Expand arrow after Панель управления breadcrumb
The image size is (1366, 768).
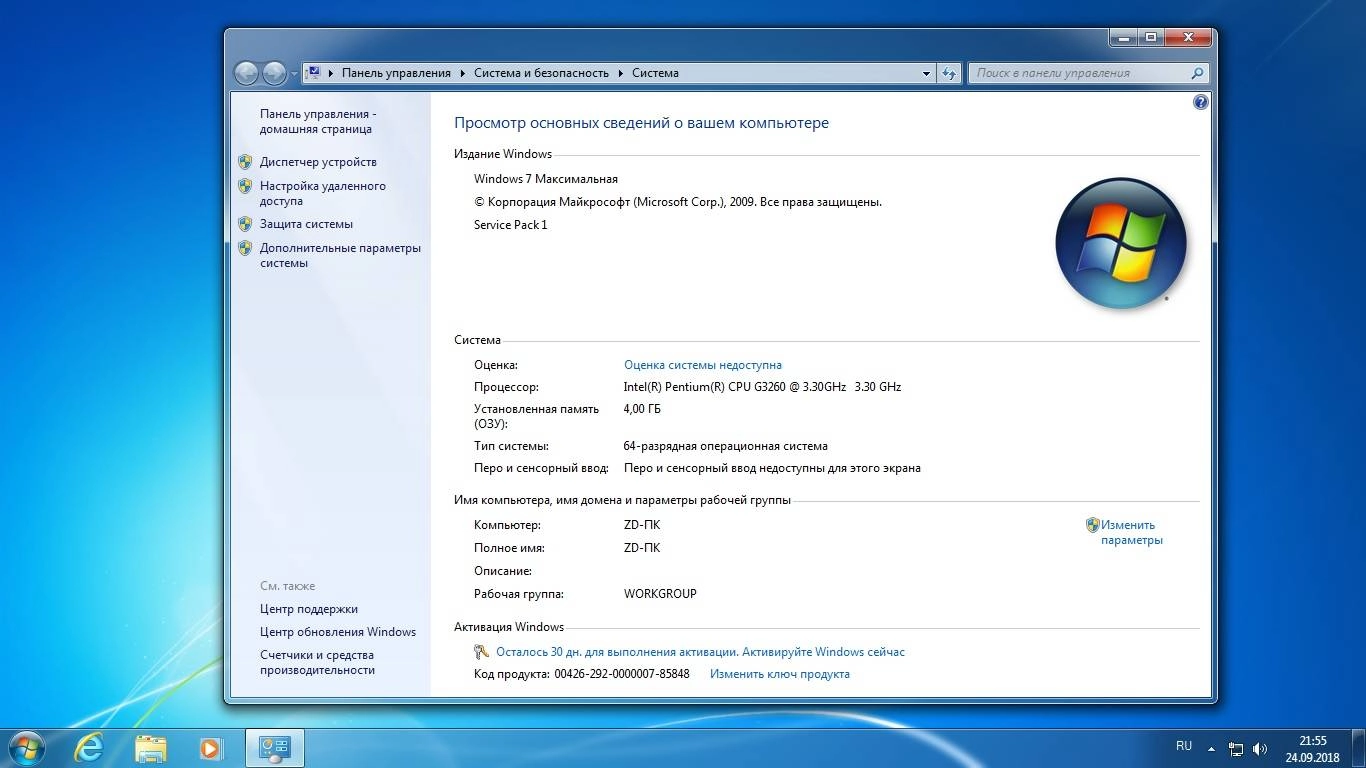tap(462, 73)
